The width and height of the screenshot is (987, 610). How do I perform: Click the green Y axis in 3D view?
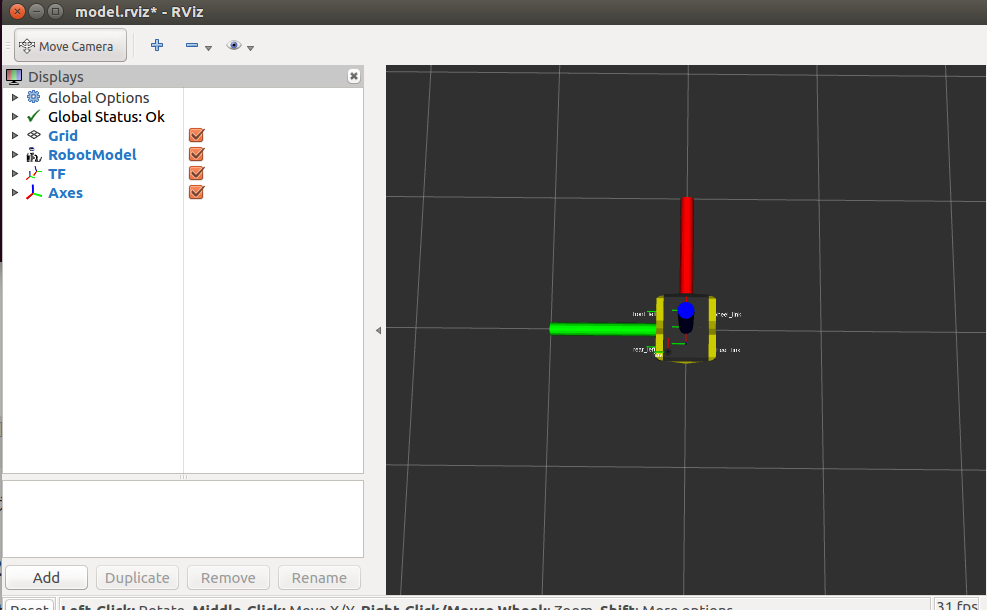(x=603, y=329)
